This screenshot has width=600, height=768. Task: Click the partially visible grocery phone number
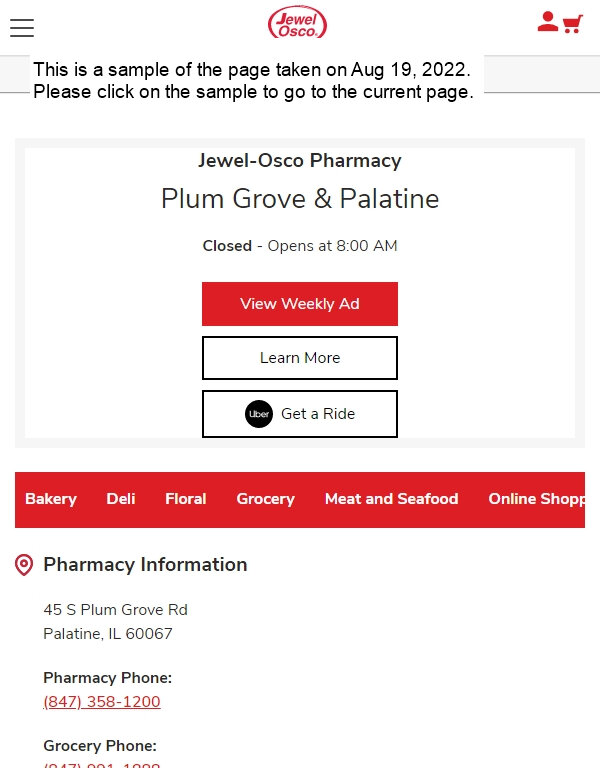[x=102, y=765]
